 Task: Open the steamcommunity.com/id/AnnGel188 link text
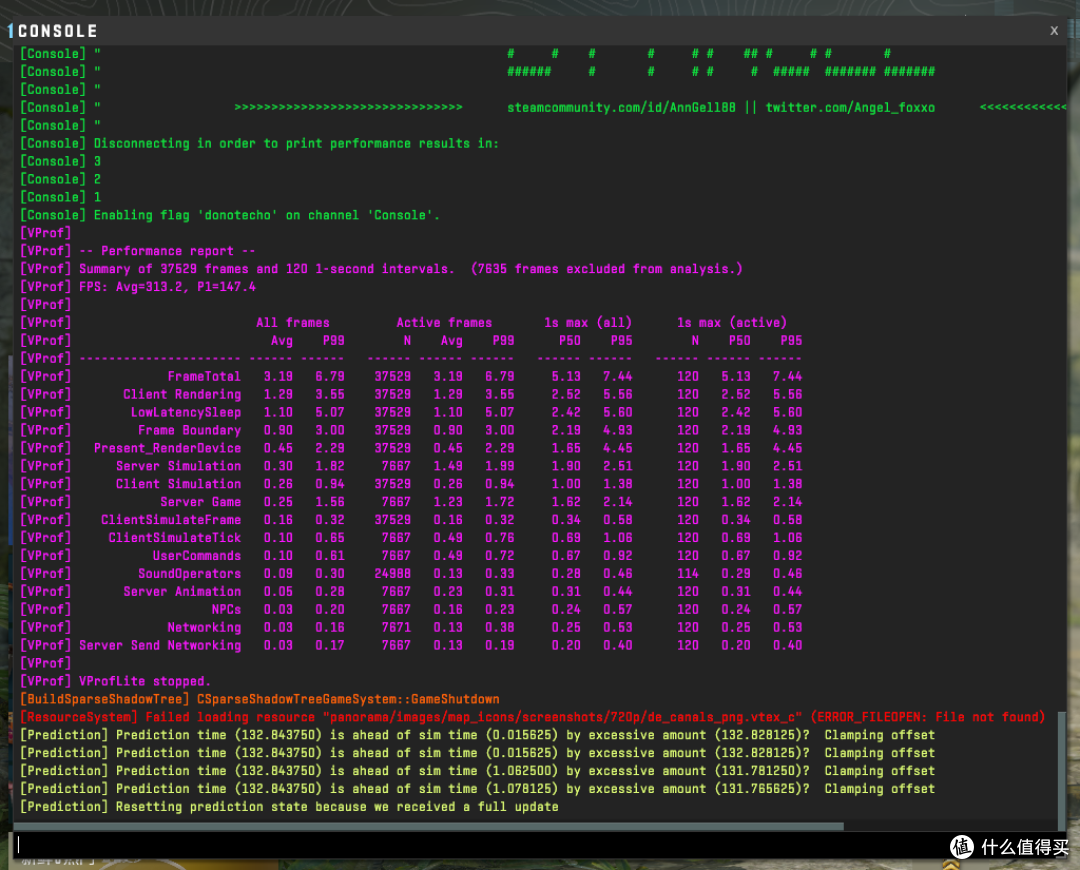[x=621, y=107]
